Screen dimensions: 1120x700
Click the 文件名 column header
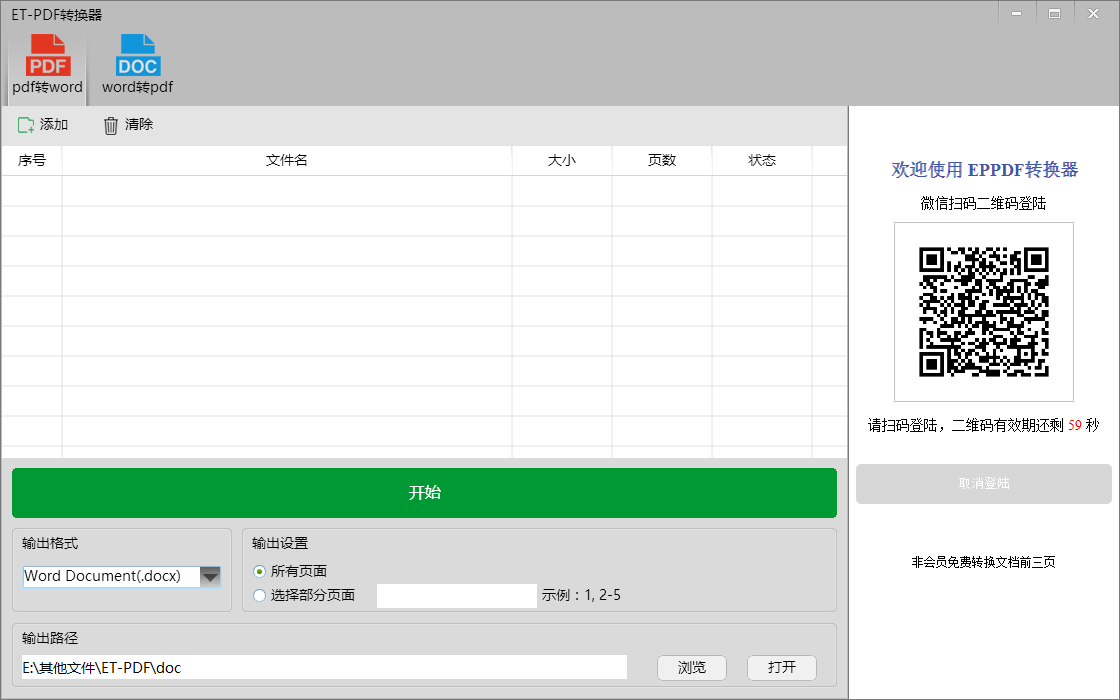pyautogui.click(x=287, y=160)
